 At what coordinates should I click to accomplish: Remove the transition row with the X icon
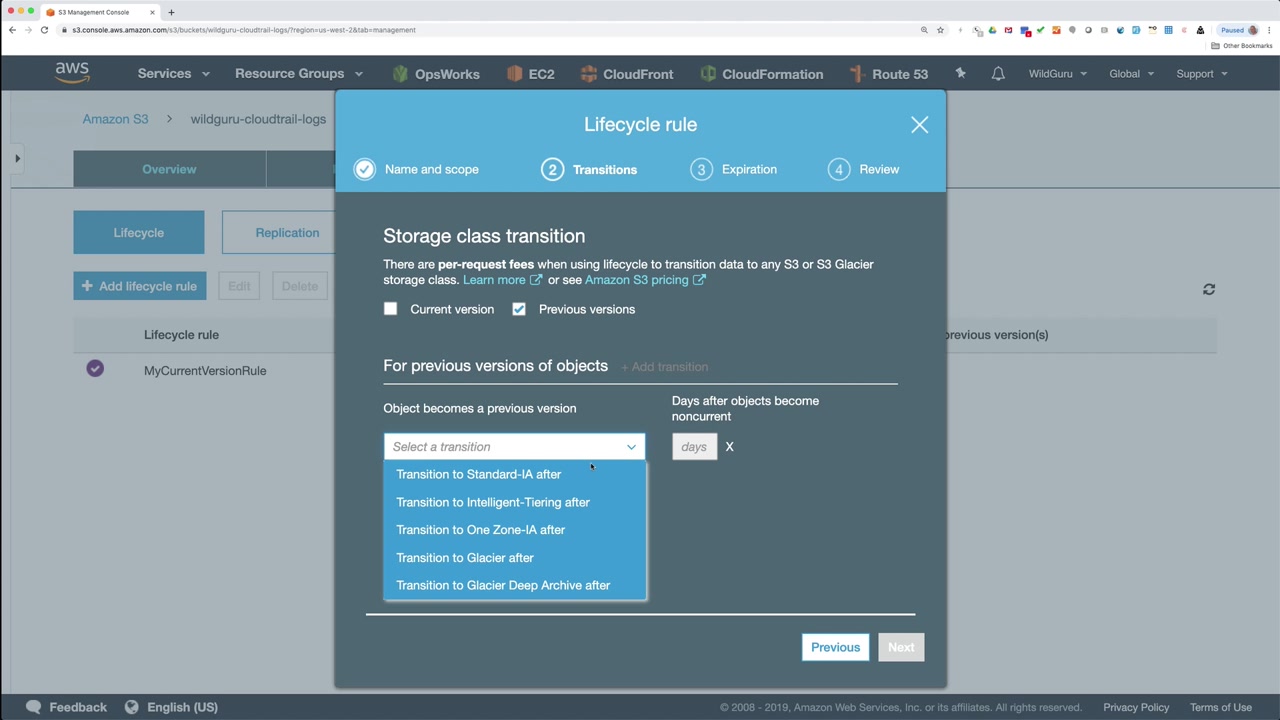coord(729,447)
